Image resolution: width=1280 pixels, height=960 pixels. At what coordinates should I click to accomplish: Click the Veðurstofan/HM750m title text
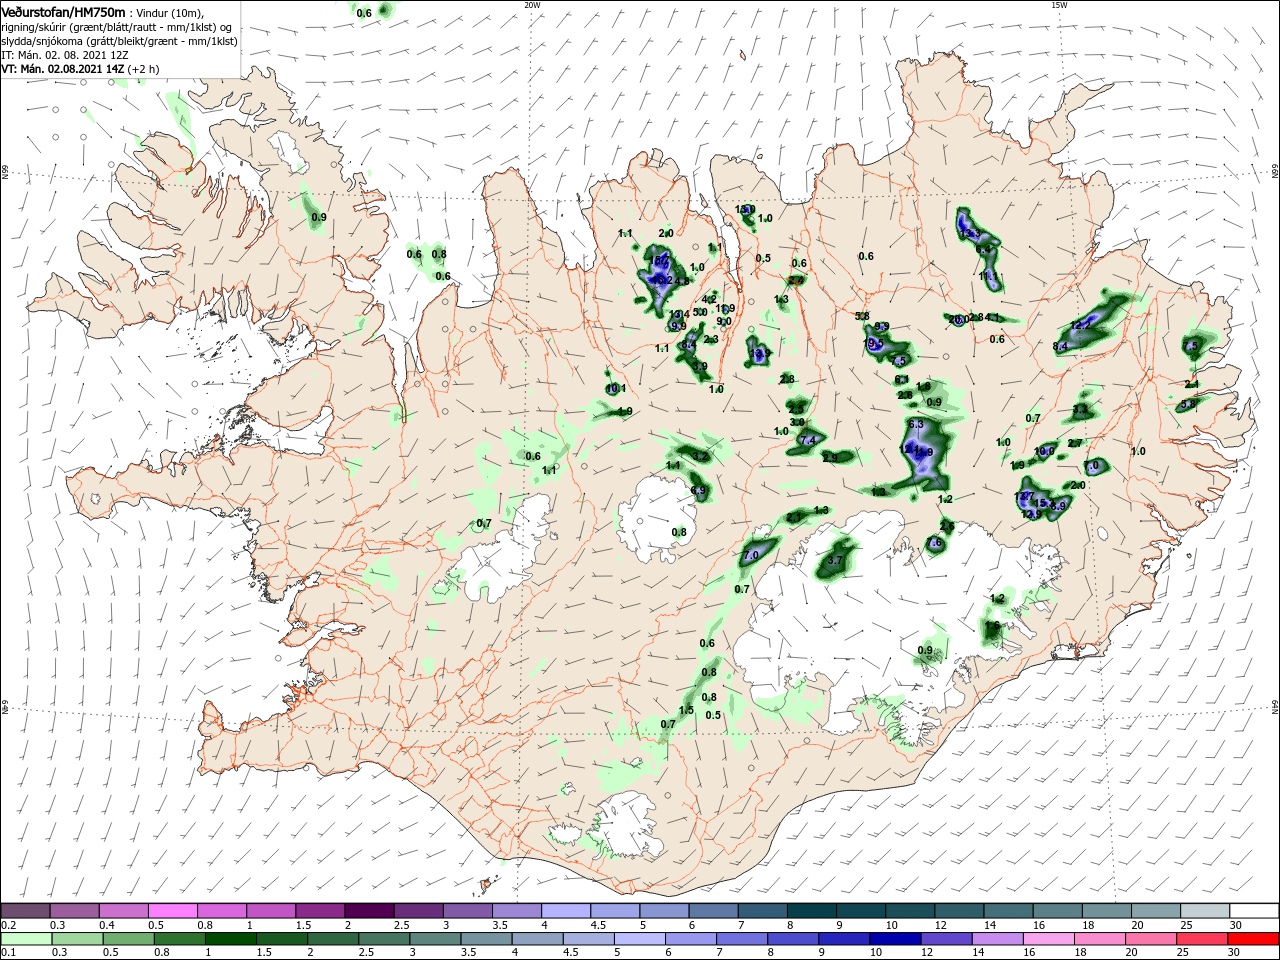click(x=63, y=11)
